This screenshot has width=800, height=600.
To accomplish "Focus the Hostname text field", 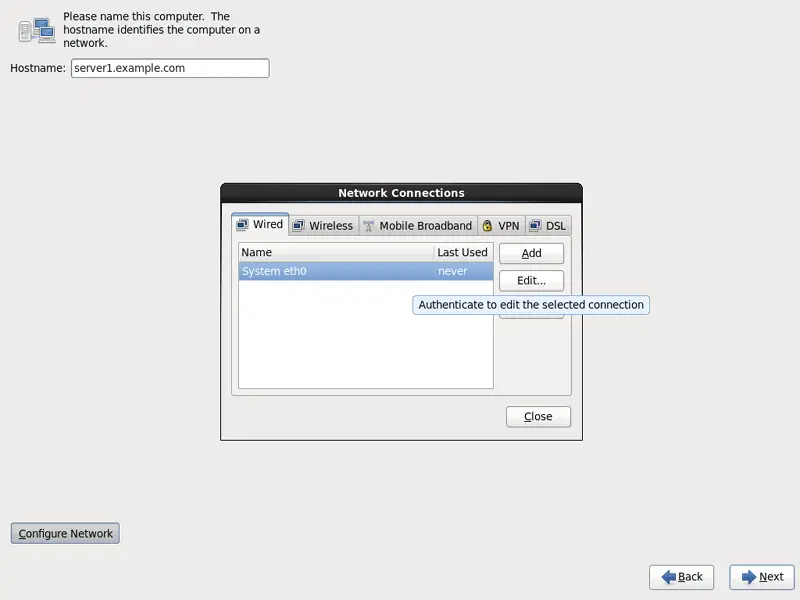I will [170, 68].
